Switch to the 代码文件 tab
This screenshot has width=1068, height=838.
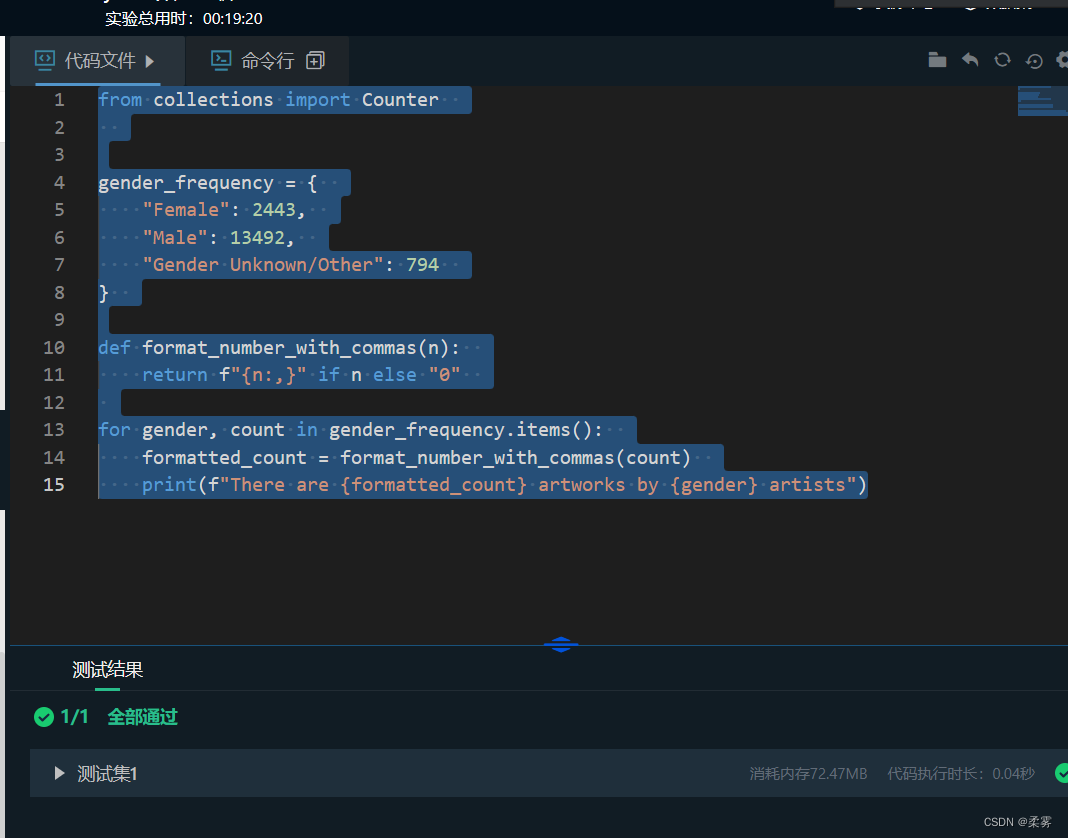coord(97,61)
